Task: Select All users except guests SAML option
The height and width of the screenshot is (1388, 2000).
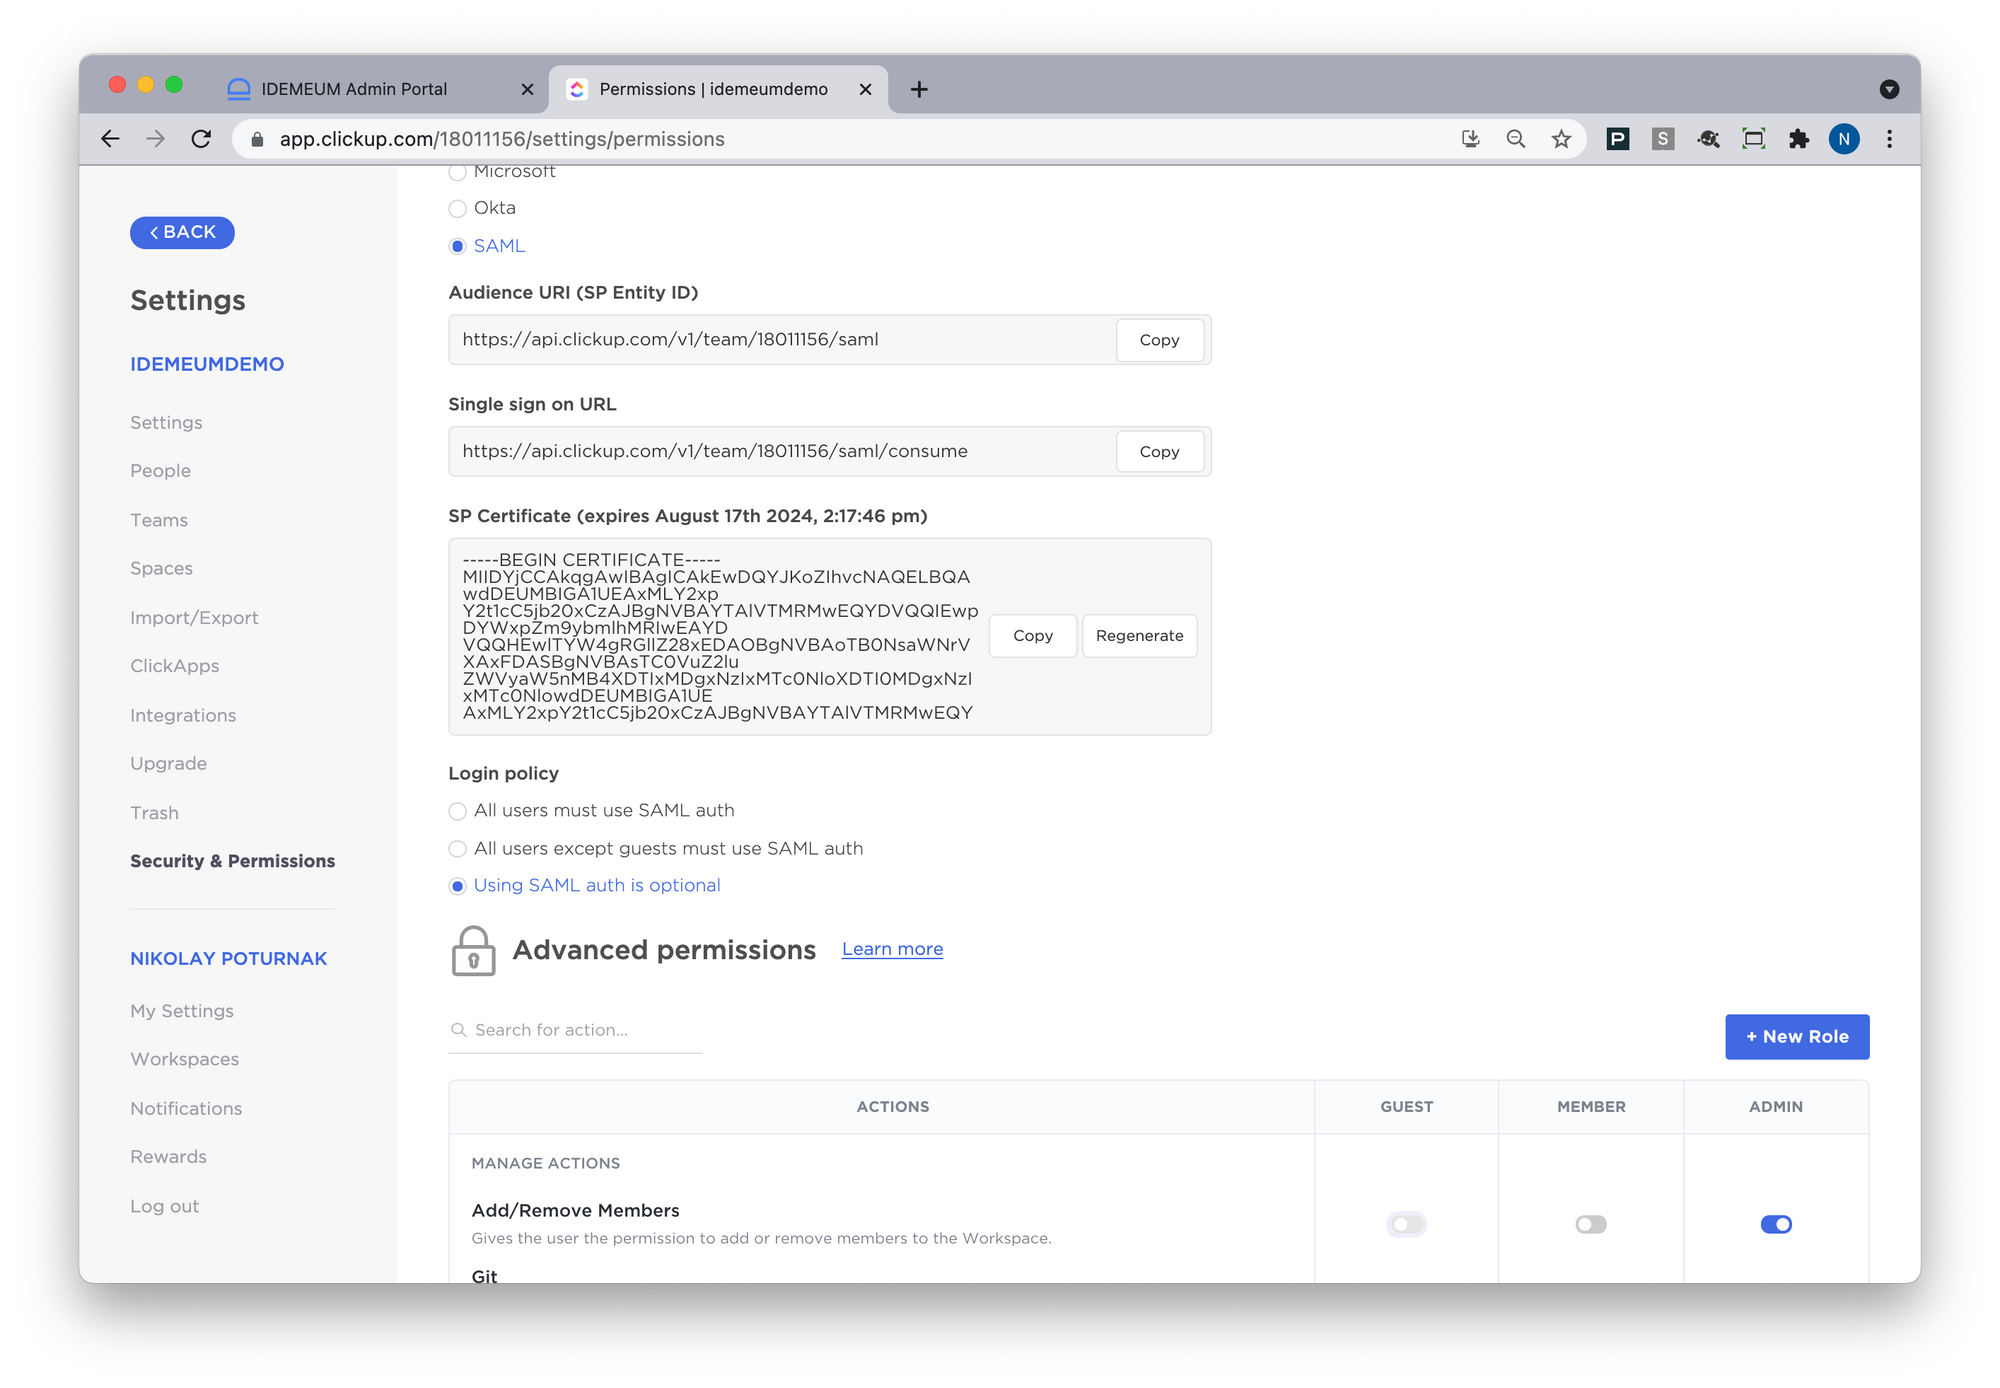Action: [x=457, y=849]
